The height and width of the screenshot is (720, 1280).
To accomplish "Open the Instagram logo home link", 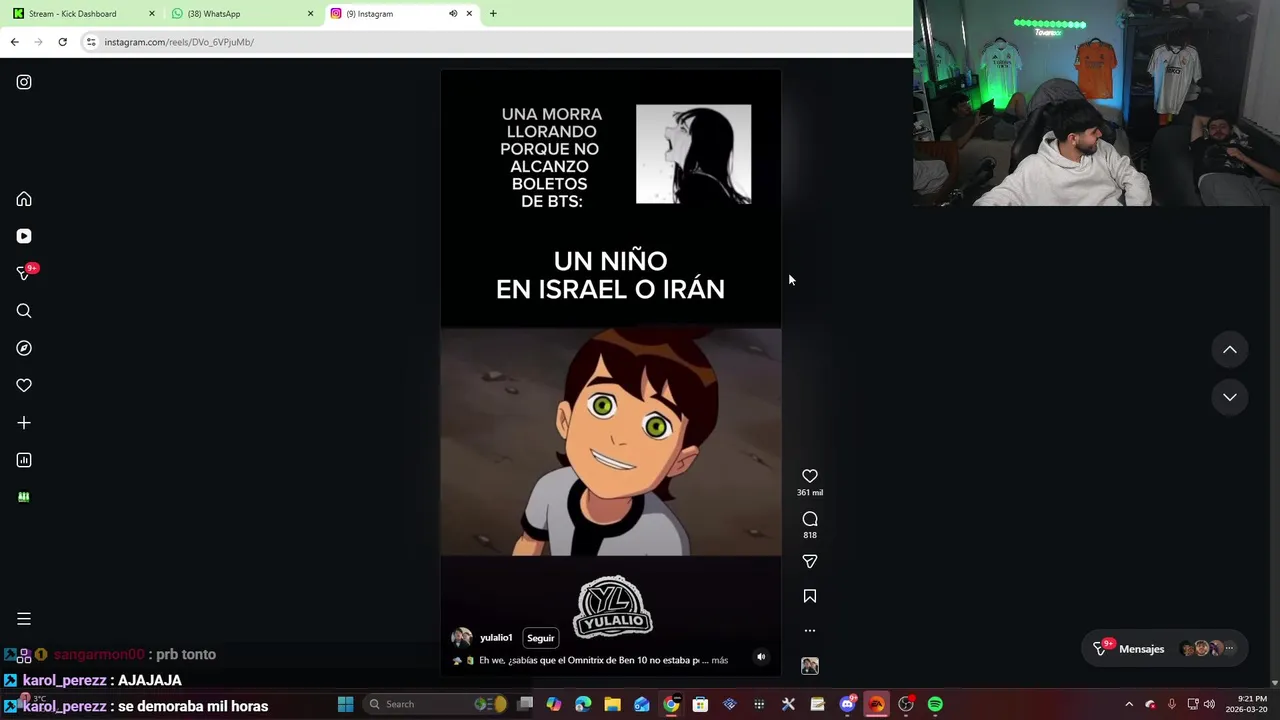I will [x=24, y=82].
